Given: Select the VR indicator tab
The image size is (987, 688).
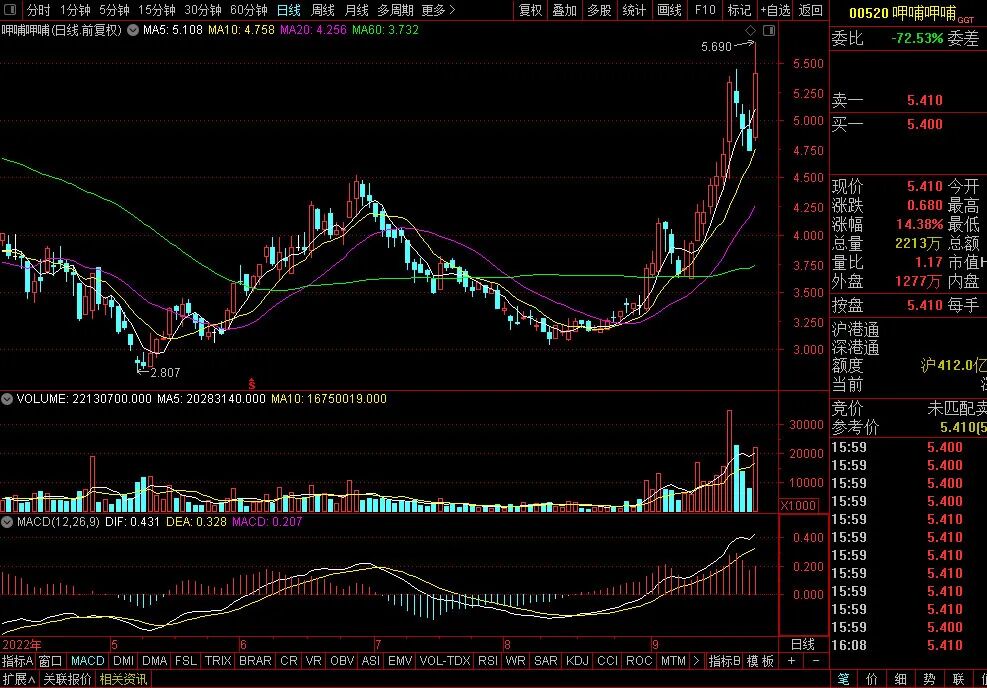Looking at the screenshot, I should [x=313, y=661].
